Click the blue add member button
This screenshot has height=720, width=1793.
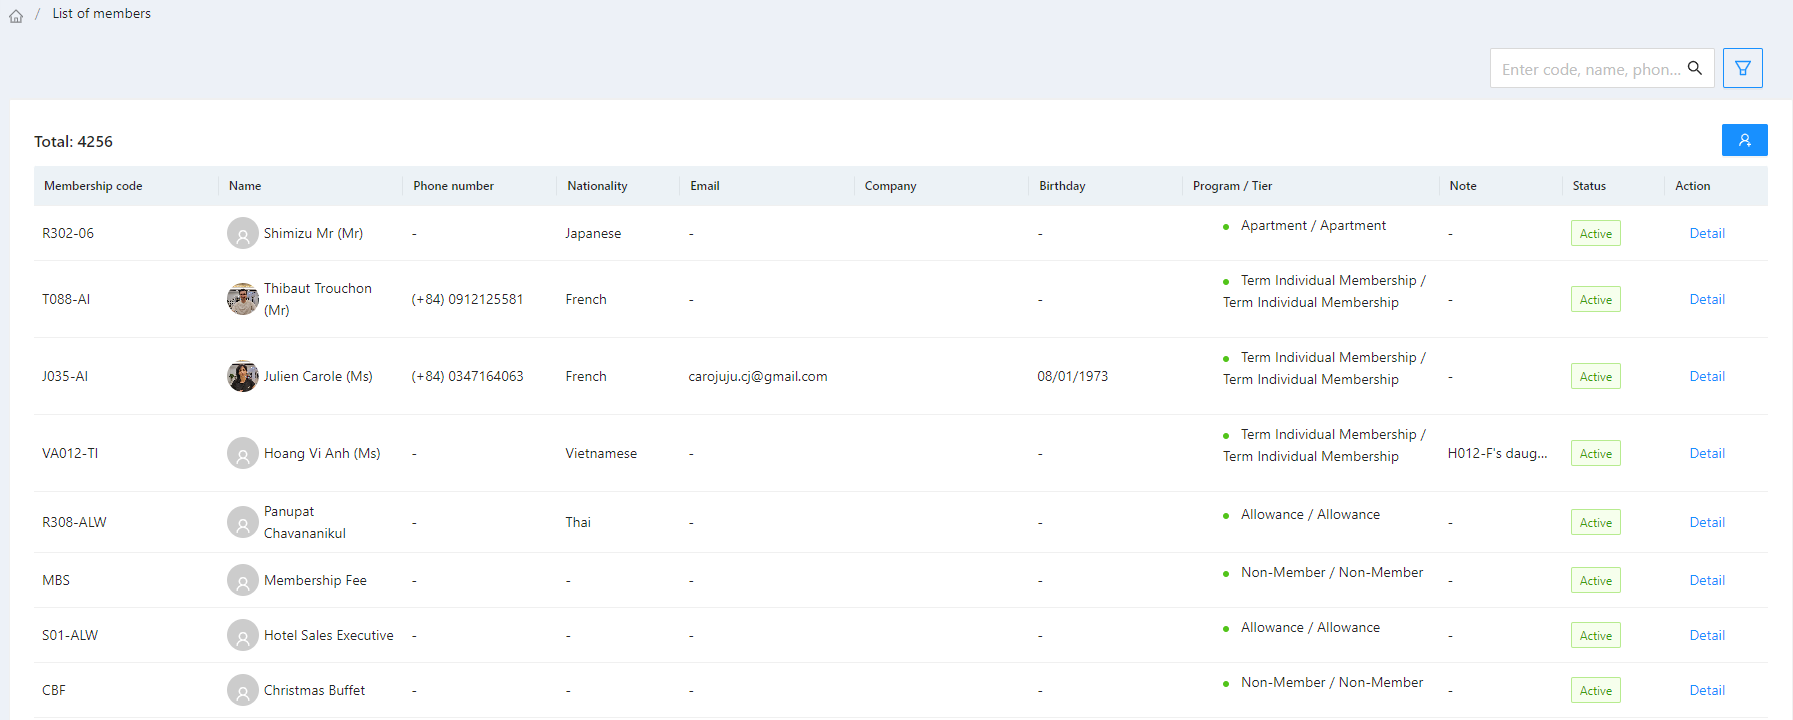(1744, 140)
